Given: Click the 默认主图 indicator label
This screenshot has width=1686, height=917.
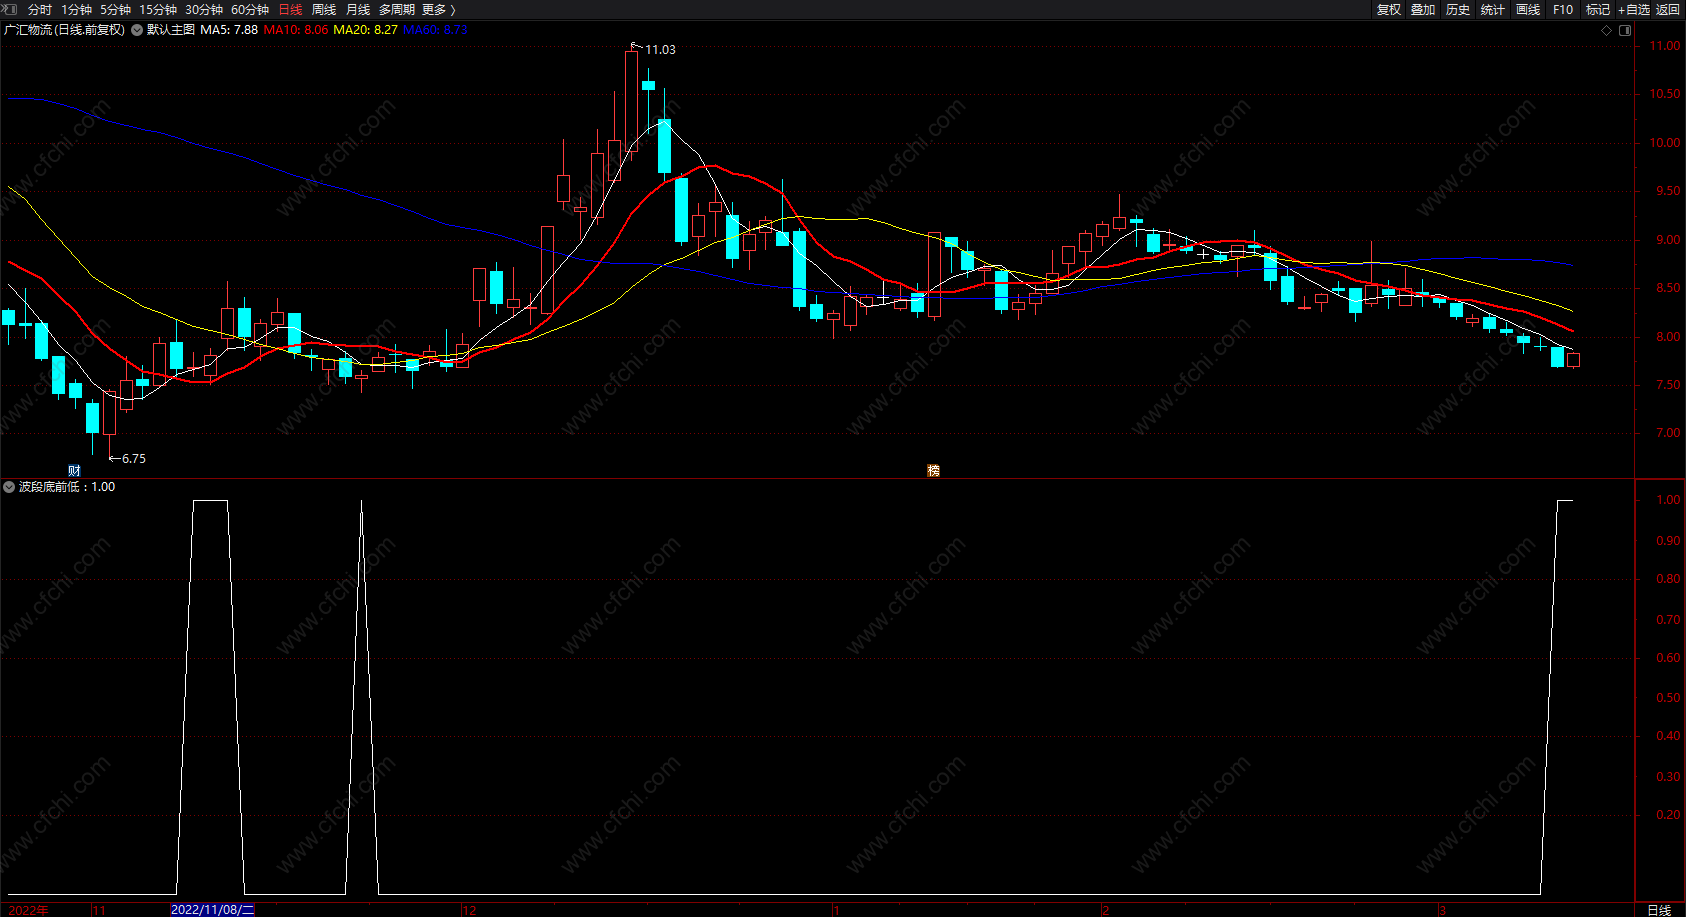Looking at the screenshot, I should coord(171,30).
